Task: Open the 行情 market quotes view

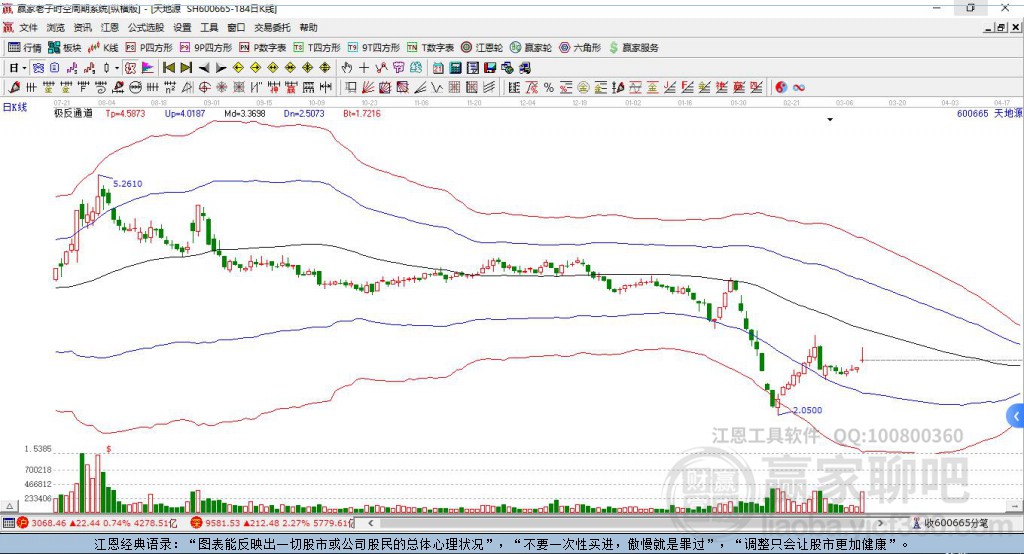Action: click(x=24, y=48)
